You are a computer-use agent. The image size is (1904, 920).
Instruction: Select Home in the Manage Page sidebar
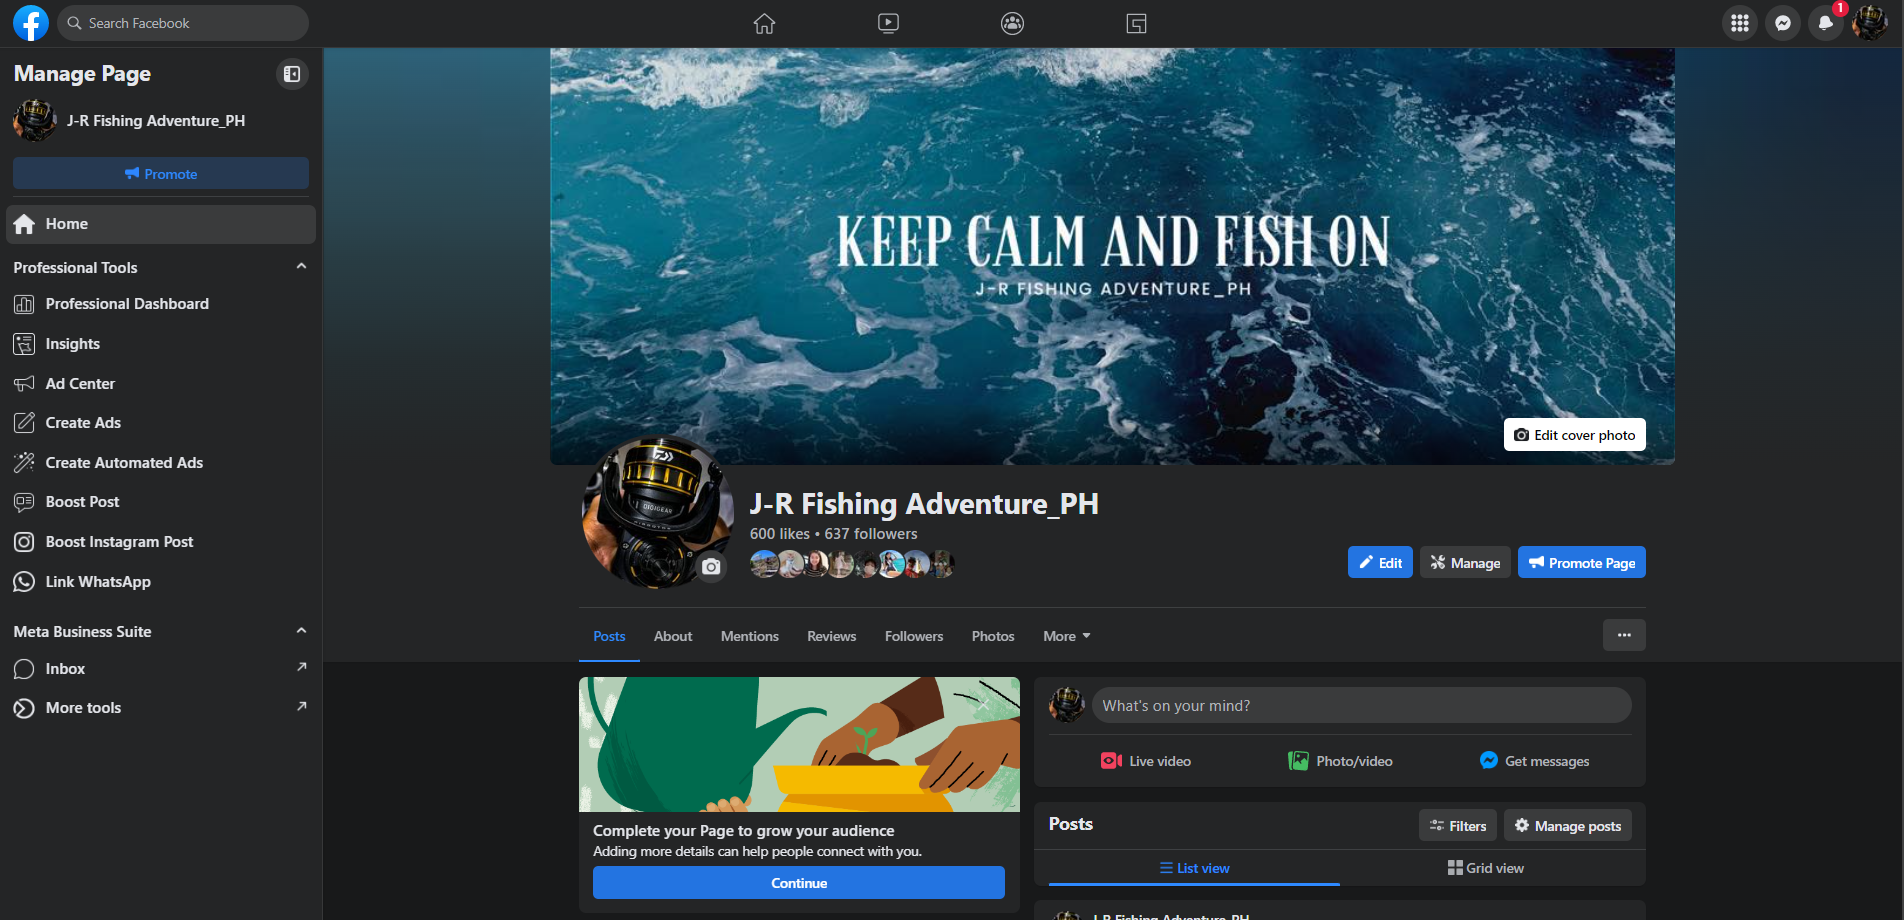tap(161, 224)
